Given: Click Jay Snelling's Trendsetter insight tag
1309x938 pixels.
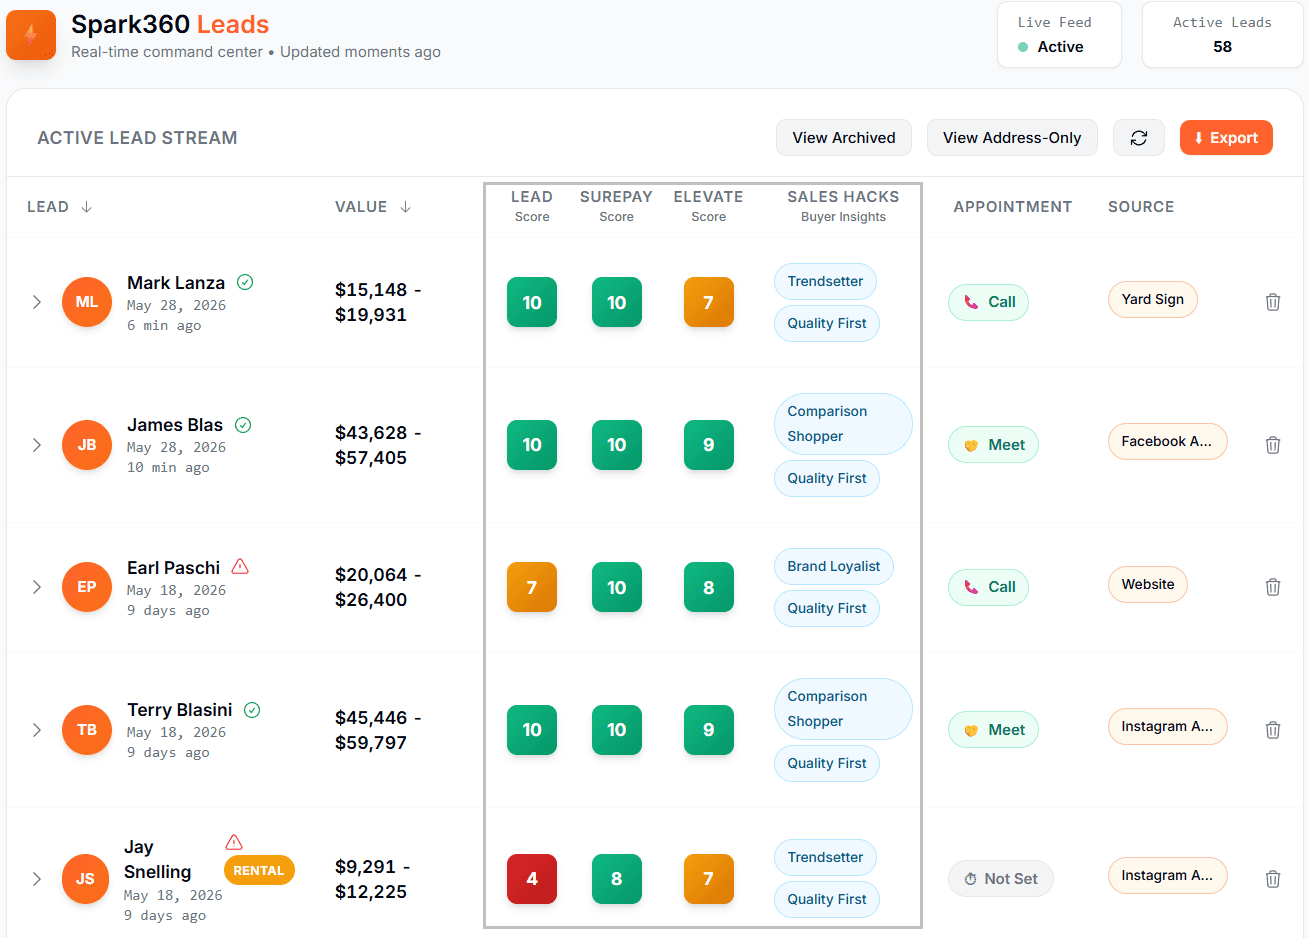Looking at the screenshot, I should pos(825,858).
